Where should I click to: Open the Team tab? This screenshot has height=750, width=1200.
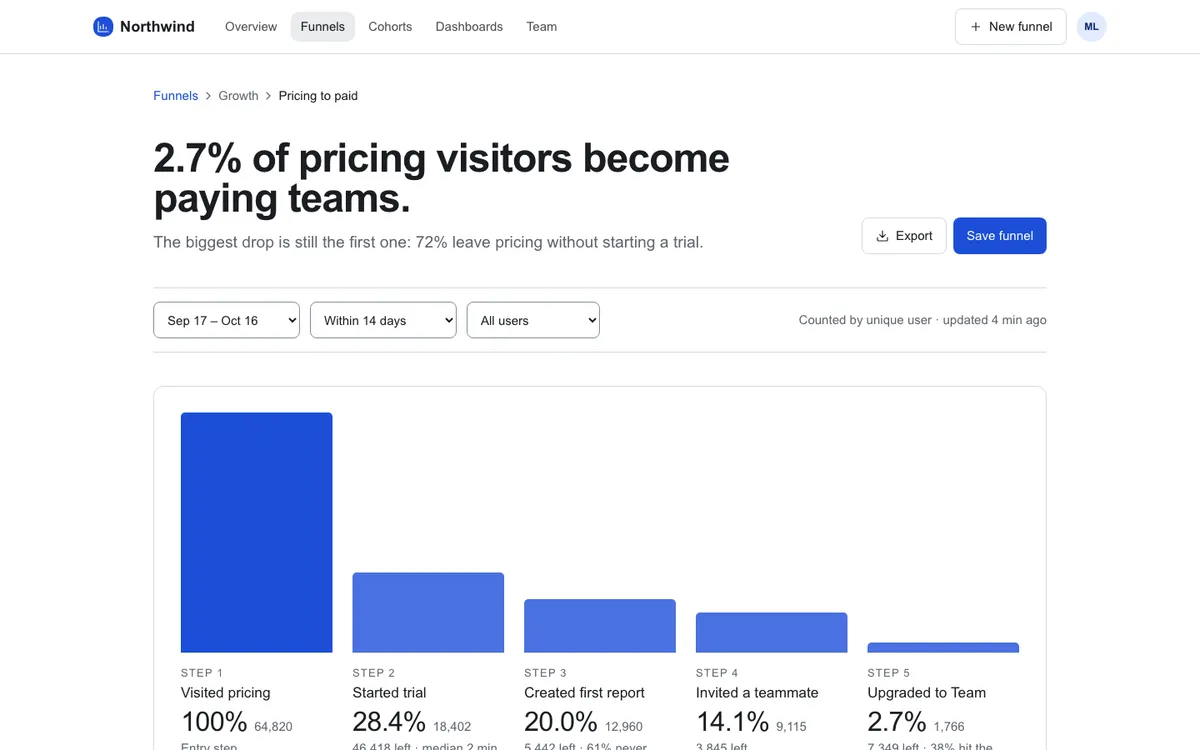pyautogui.click(x=542, y=27)
